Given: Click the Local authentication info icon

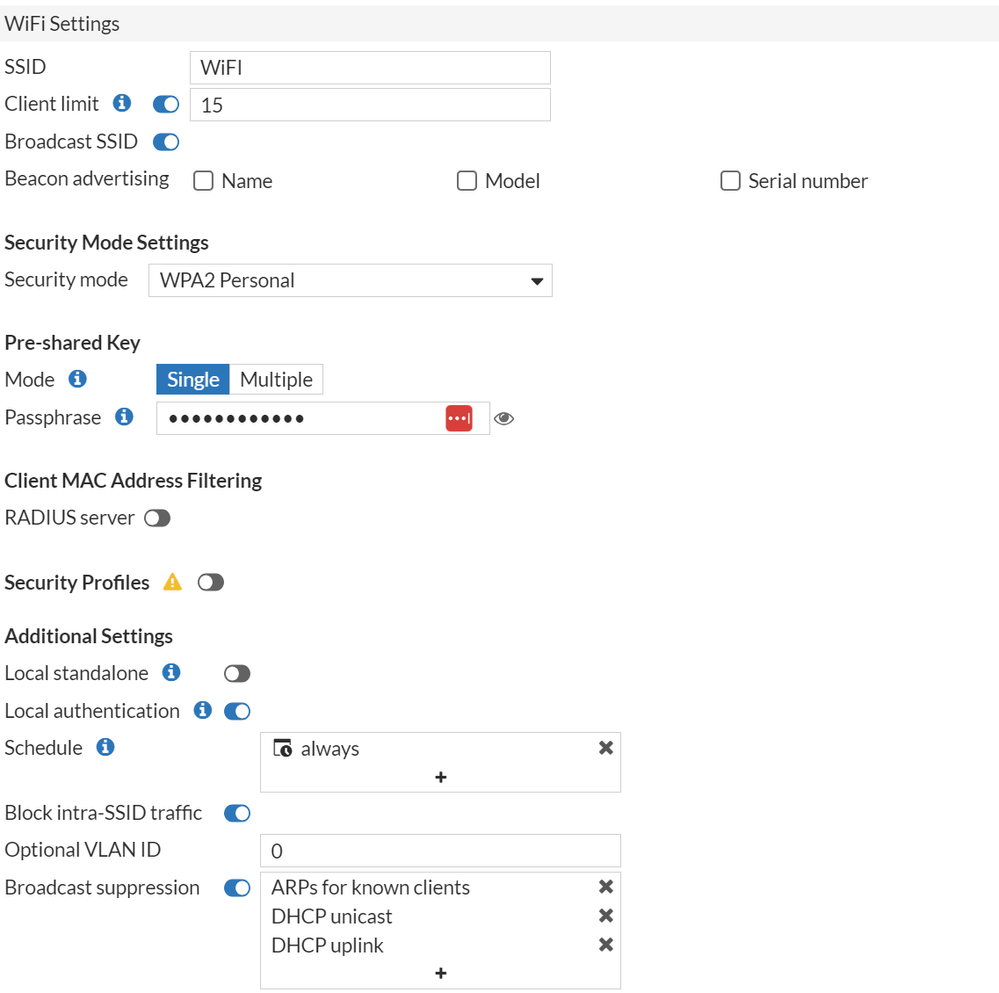Looking at the screenshot, I should (202, 710).
